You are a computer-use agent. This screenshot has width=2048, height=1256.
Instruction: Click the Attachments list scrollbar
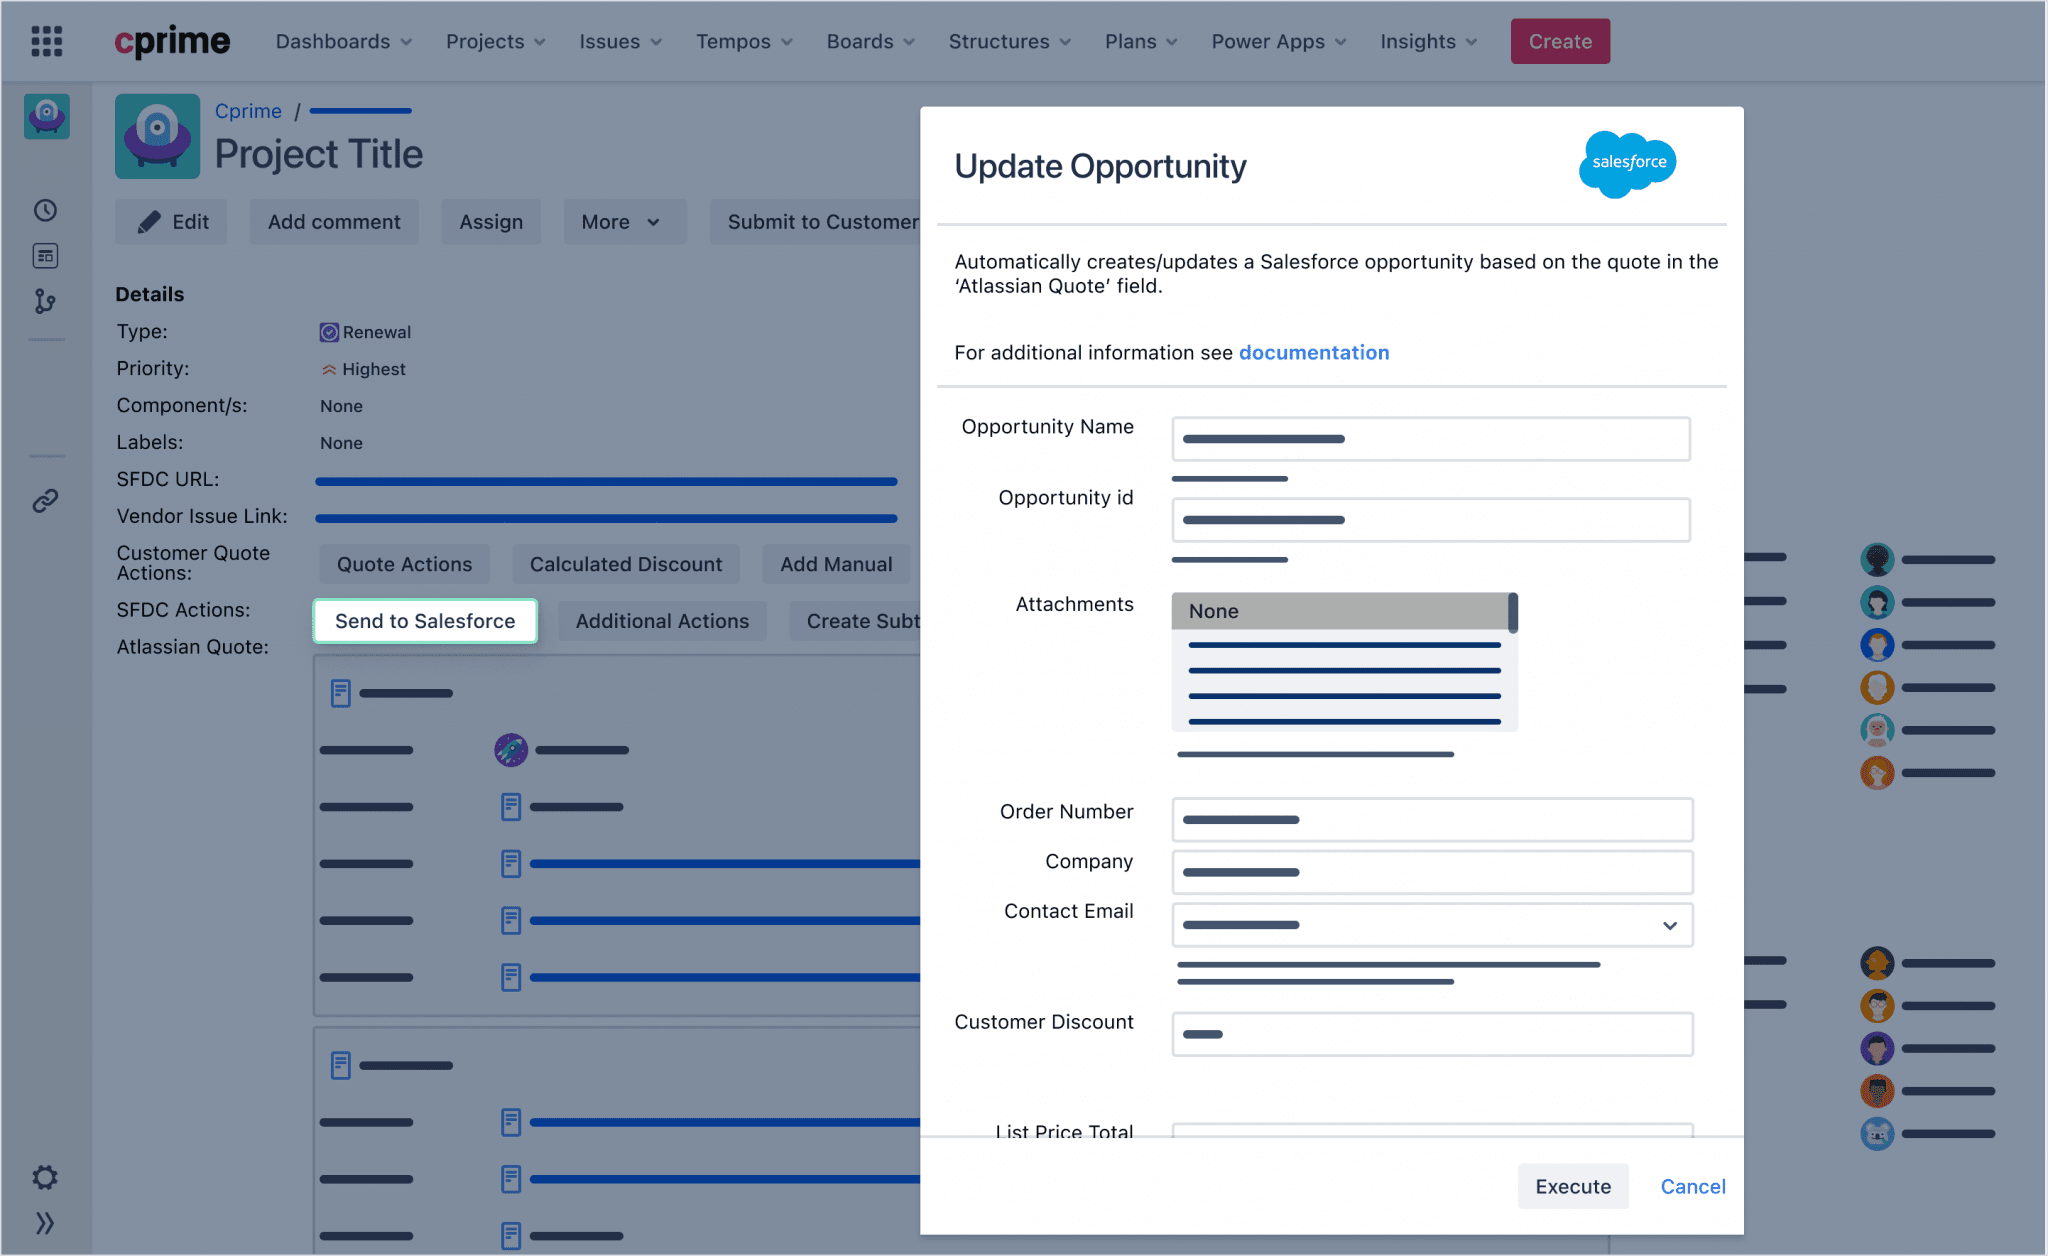(x=1513, y=613)
